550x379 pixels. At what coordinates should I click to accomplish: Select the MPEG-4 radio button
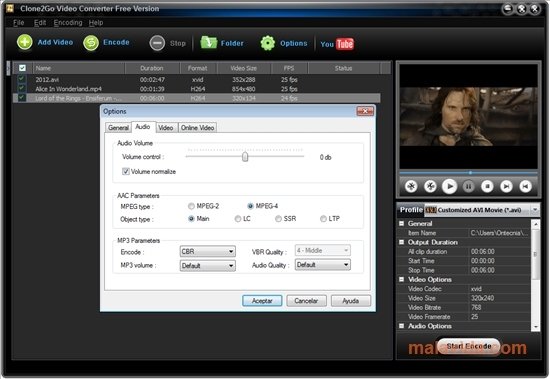250,206
